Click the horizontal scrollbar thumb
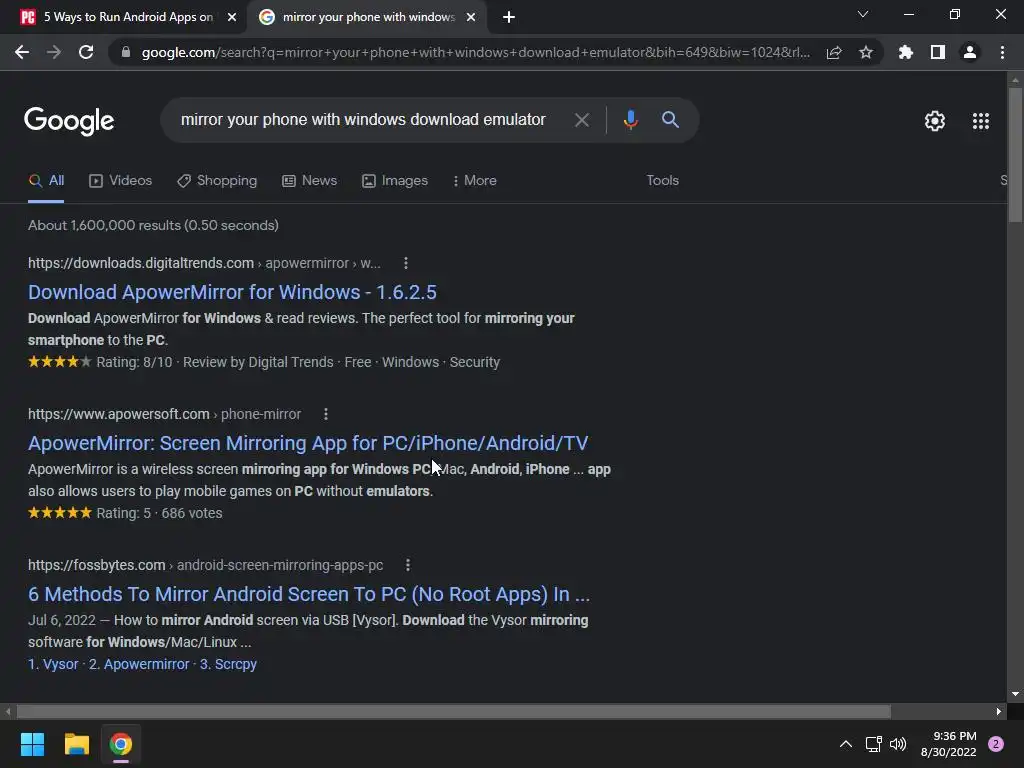The height and width of the screenshot is (768, 1024). (x=453, y=711)
